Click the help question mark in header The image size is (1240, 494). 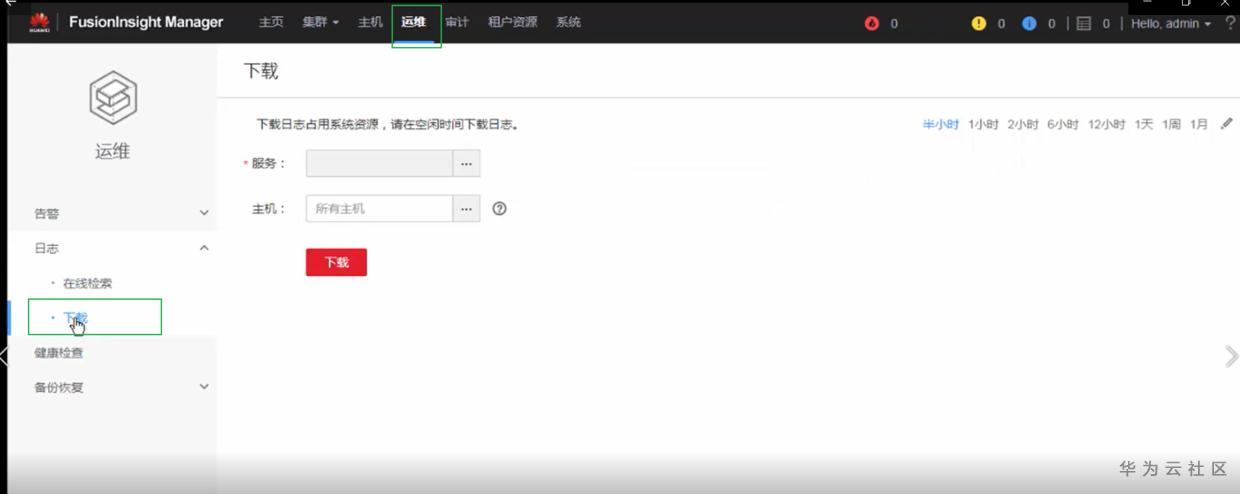click(x=1230, y=23)
